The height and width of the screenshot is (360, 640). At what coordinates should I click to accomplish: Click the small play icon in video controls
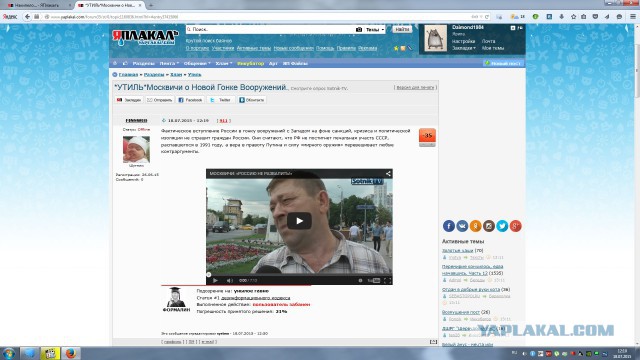215,280
